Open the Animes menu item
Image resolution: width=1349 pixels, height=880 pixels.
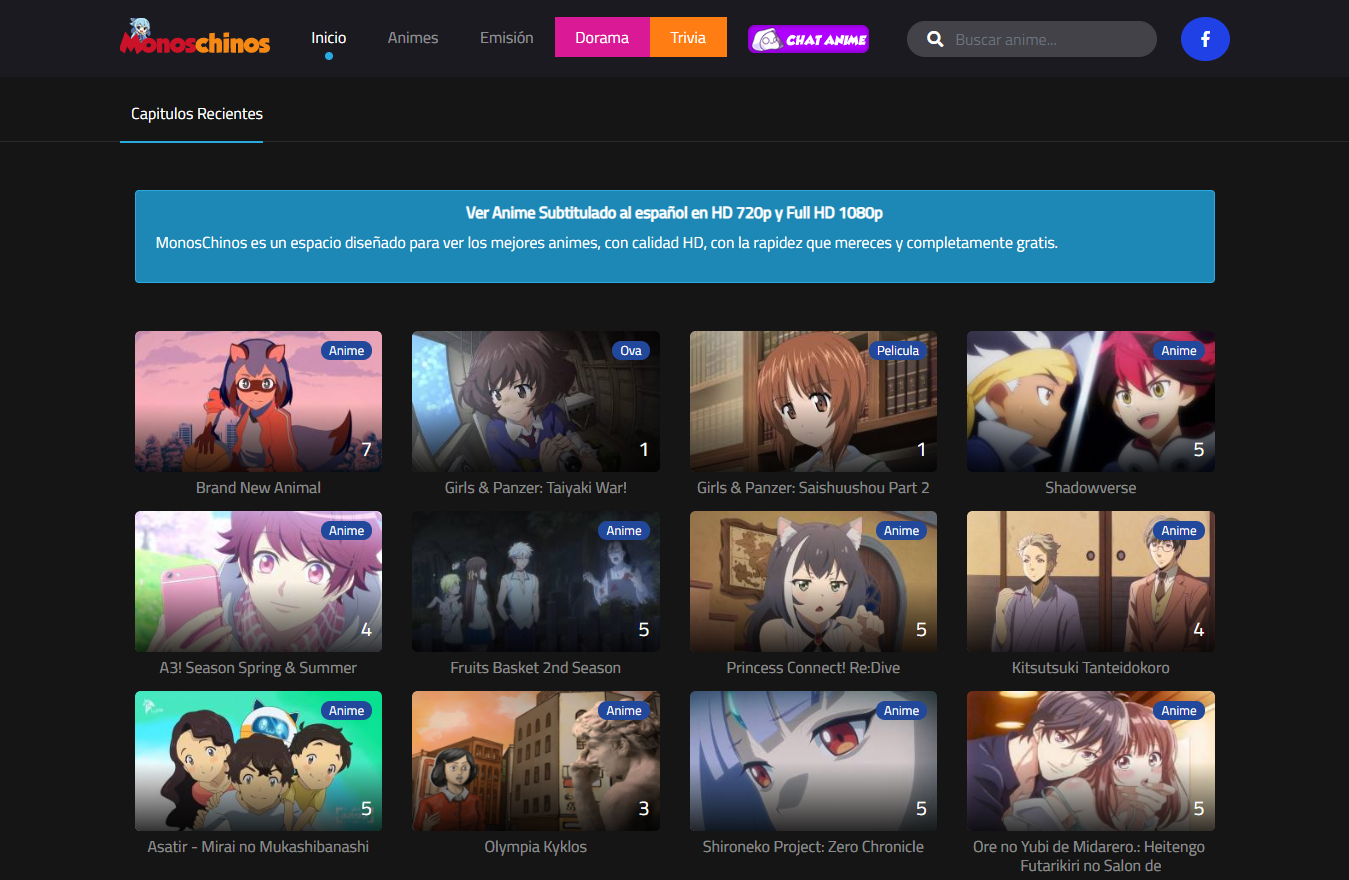click(x=413, y=38)
